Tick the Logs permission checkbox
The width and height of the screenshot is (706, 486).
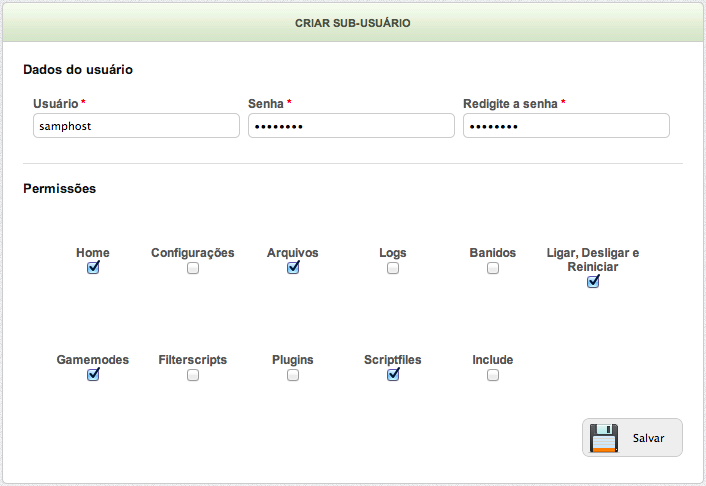pos(393,268)
